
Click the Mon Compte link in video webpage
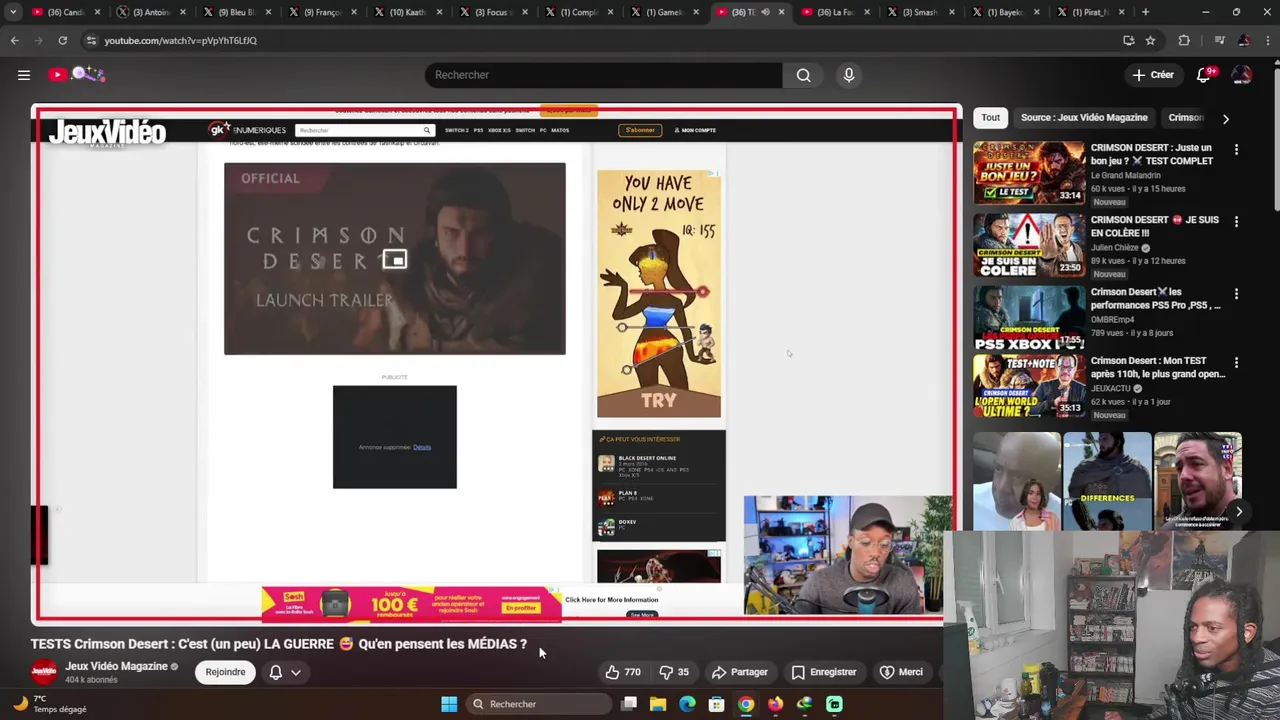tap(695, 130)
